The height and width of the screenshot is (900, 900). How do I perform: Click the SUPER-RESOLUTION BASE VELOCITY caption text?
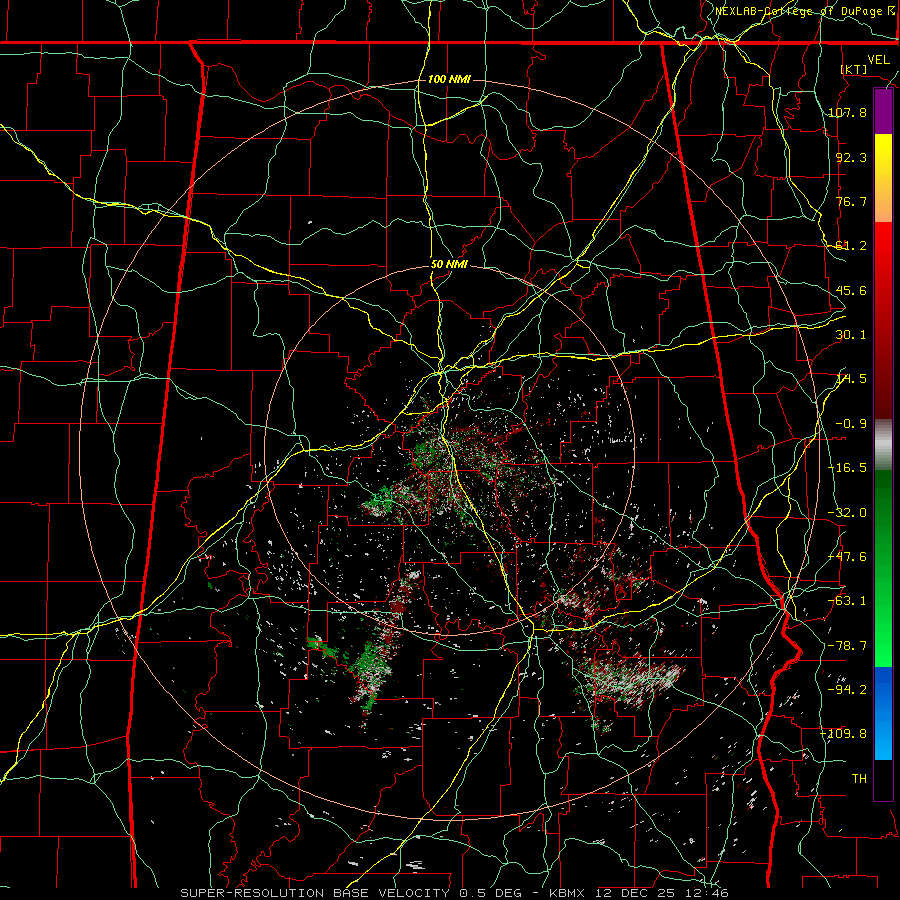[315, 893]
